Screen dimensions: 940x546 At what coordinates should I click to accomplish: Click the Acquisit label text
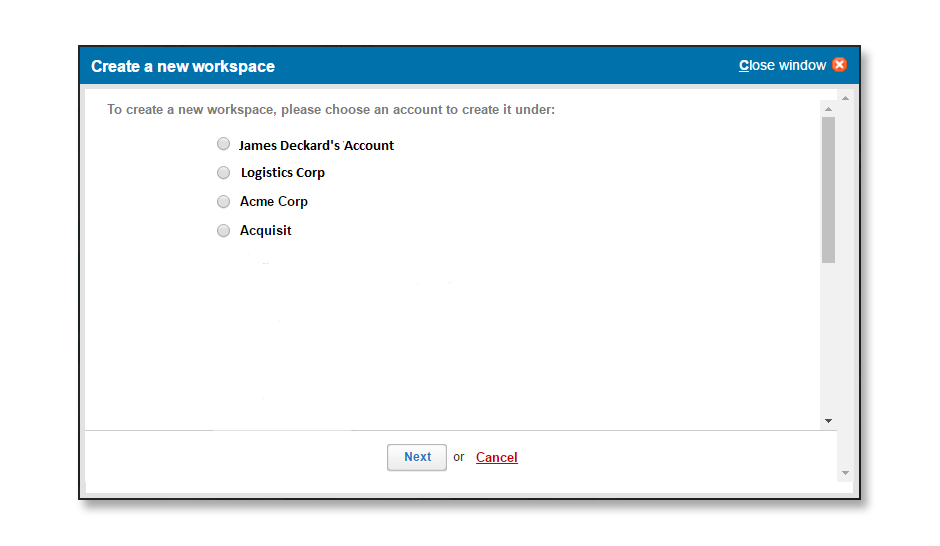pyautogui.click(x=266, y=231)
